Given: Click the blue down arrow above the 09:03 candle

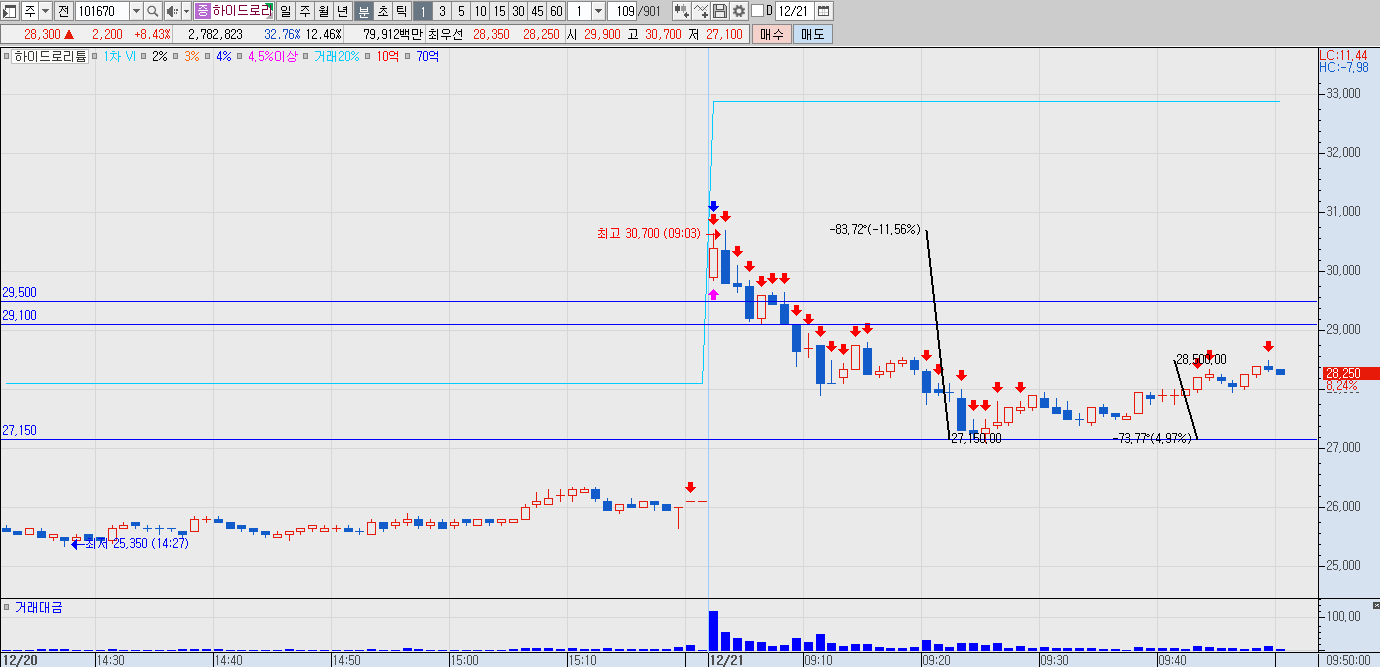Looking at the screenshot, I should (713, 207).
